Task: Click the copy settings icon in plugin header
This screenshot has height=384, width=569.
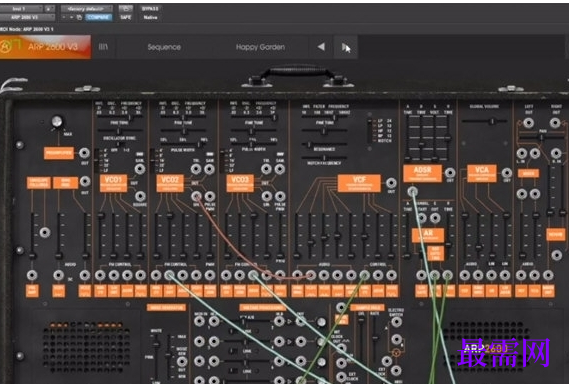Action: click(79, 17)
